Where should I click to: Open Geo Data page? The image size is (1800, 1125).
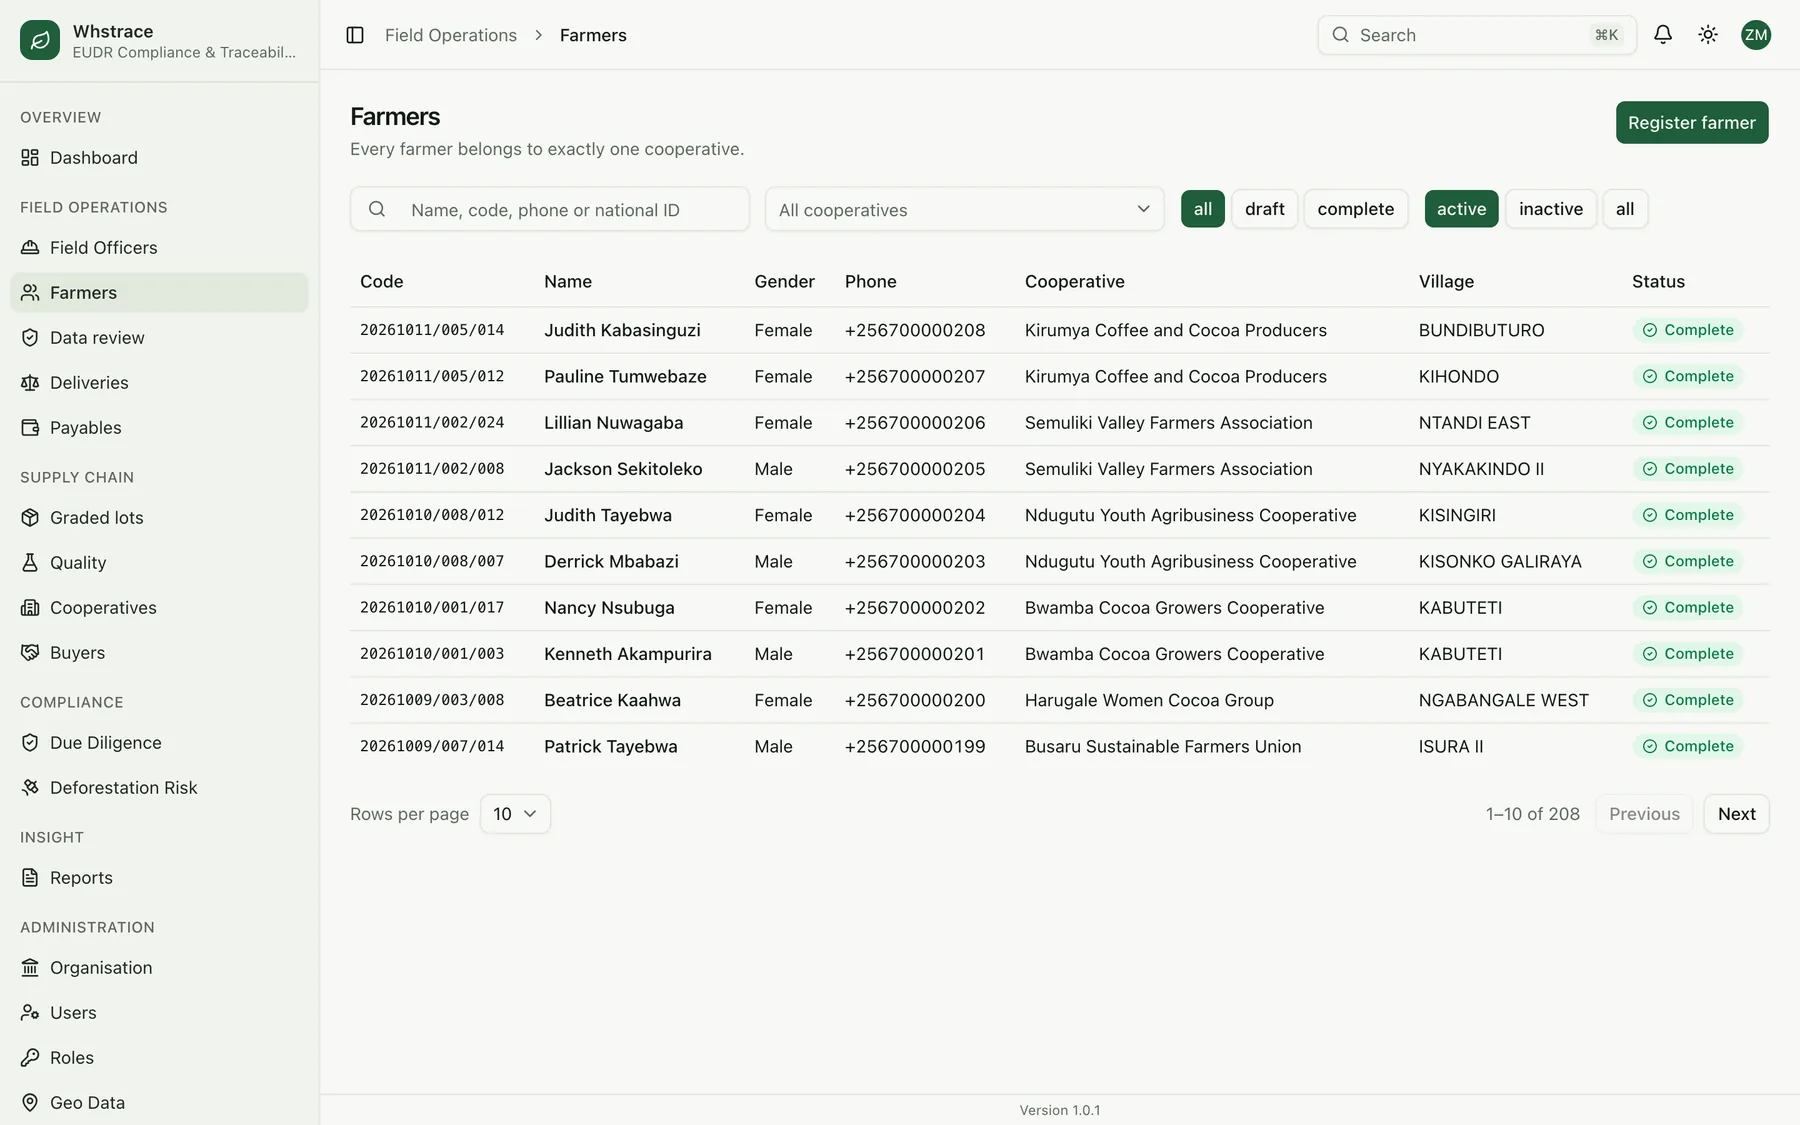click(159, 1103)
